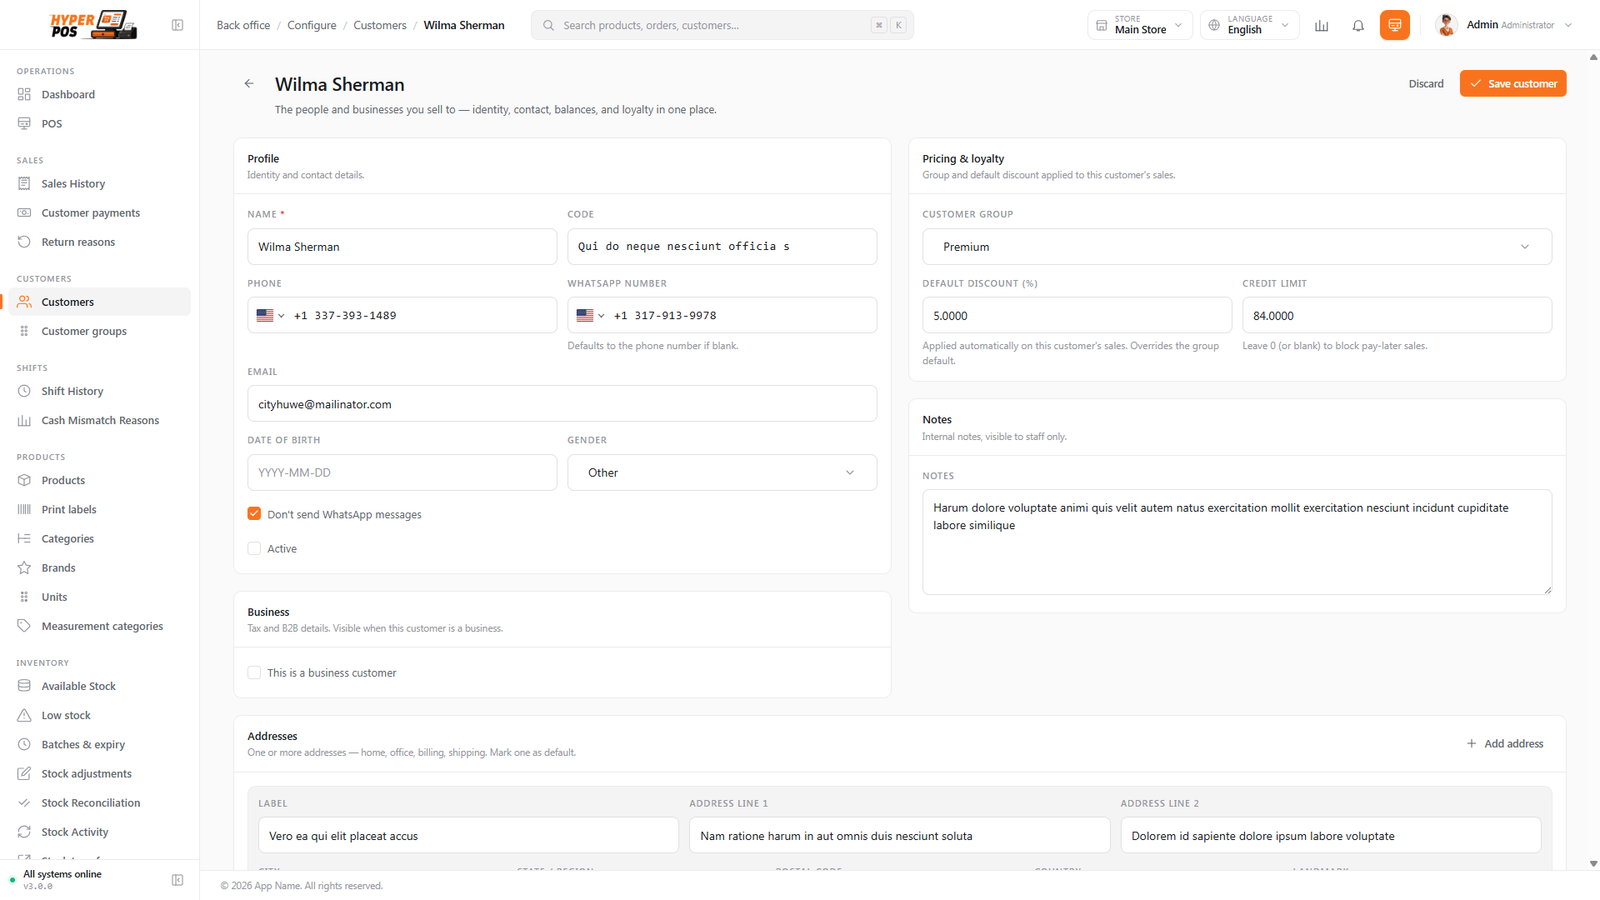Click the Brands star icon

24,567
